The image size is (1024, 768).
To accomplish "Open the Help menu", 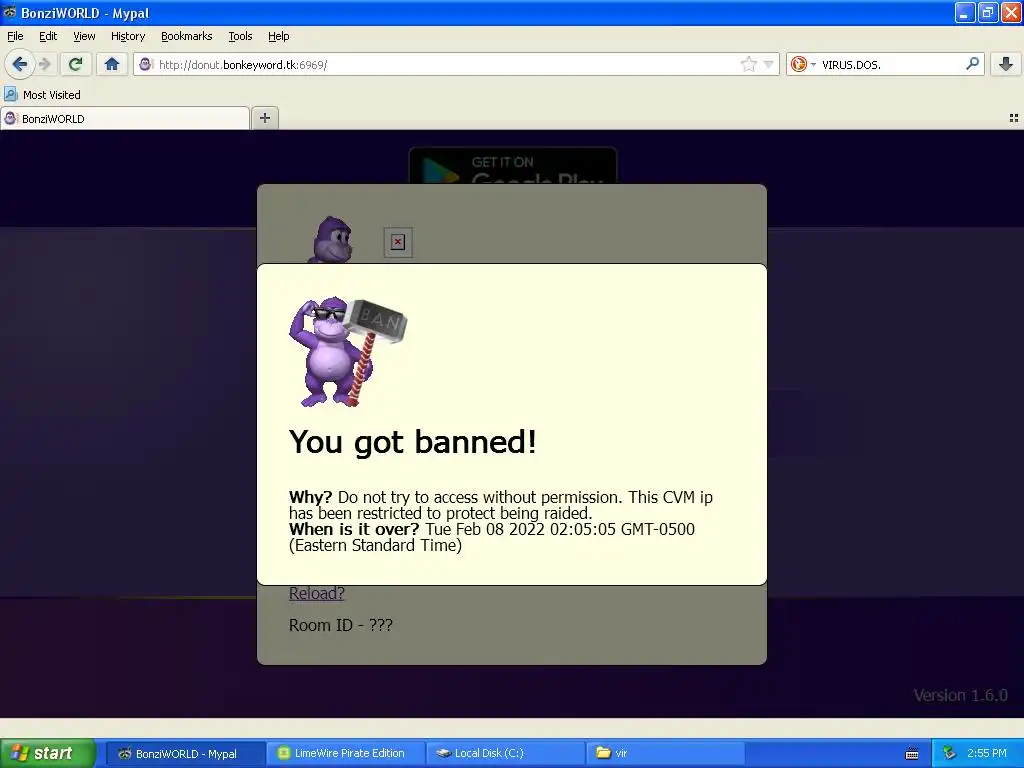I will coord(279,36).
